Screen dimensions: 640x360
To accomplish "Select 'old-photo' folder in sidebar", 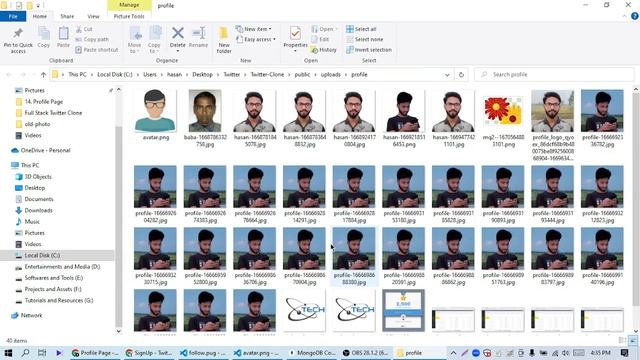I will click(37, 124).
